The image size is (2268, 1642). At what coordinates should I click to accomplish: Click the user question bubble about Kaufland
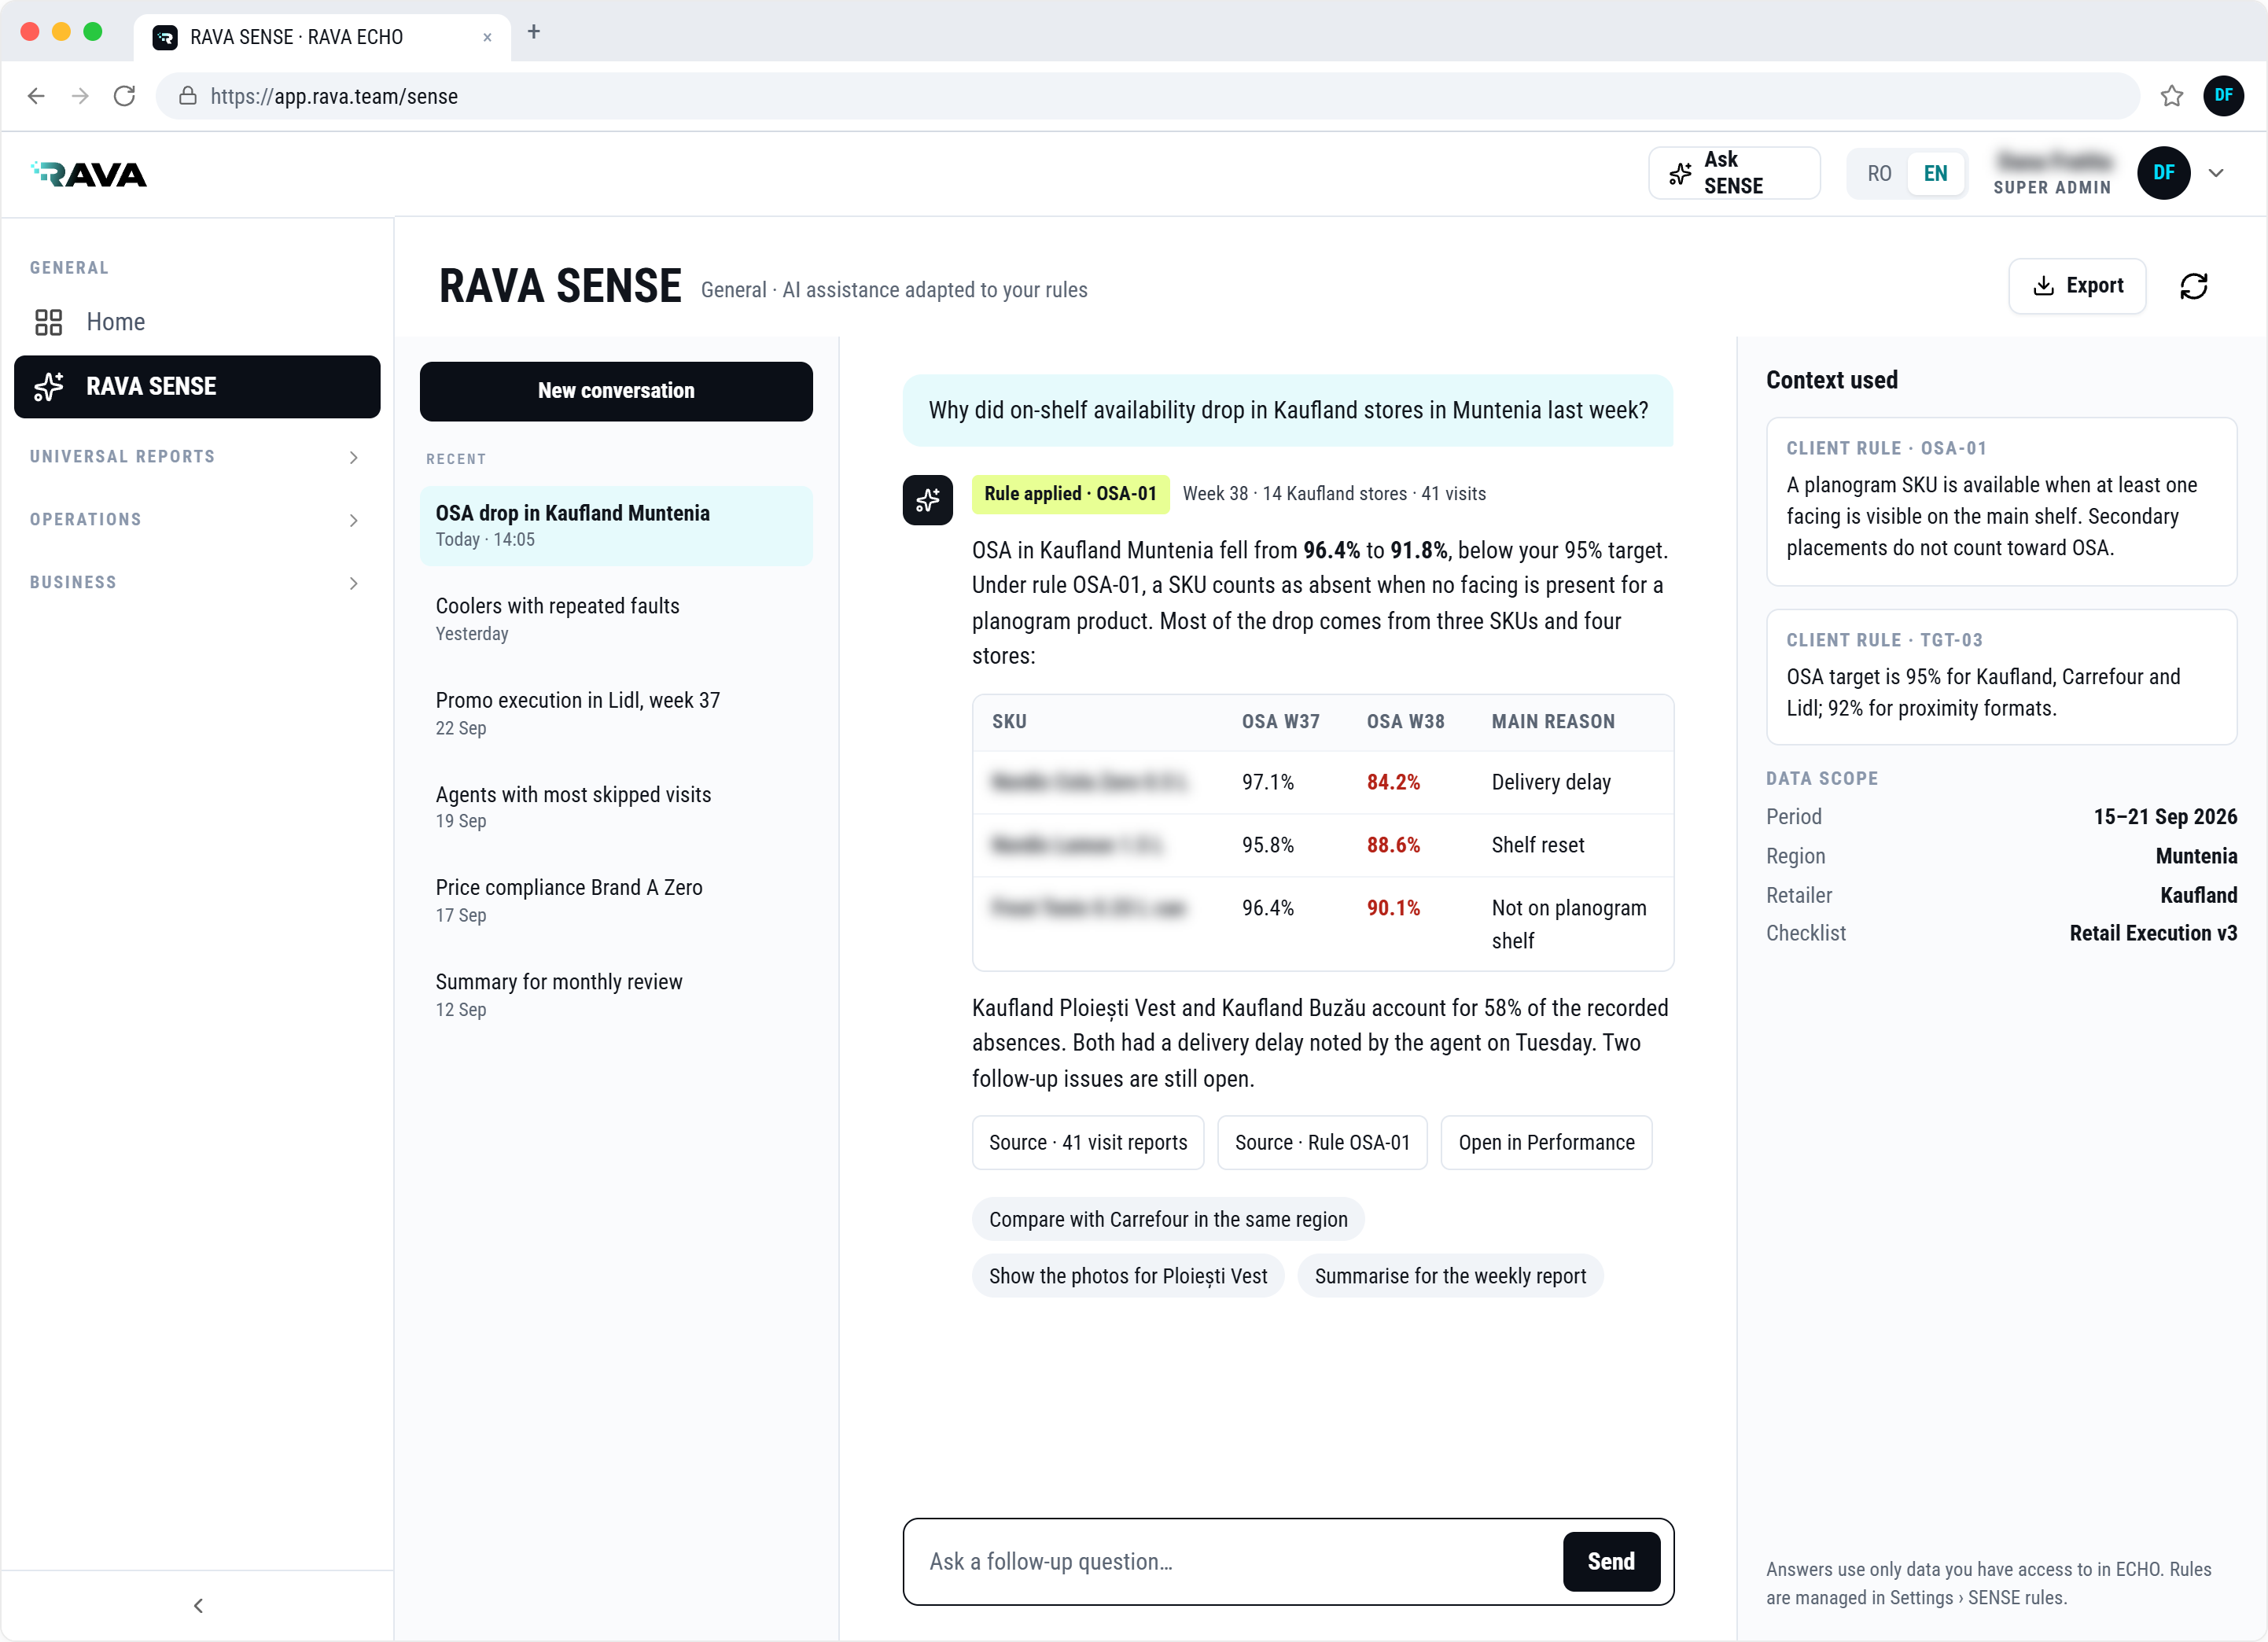1288,411
